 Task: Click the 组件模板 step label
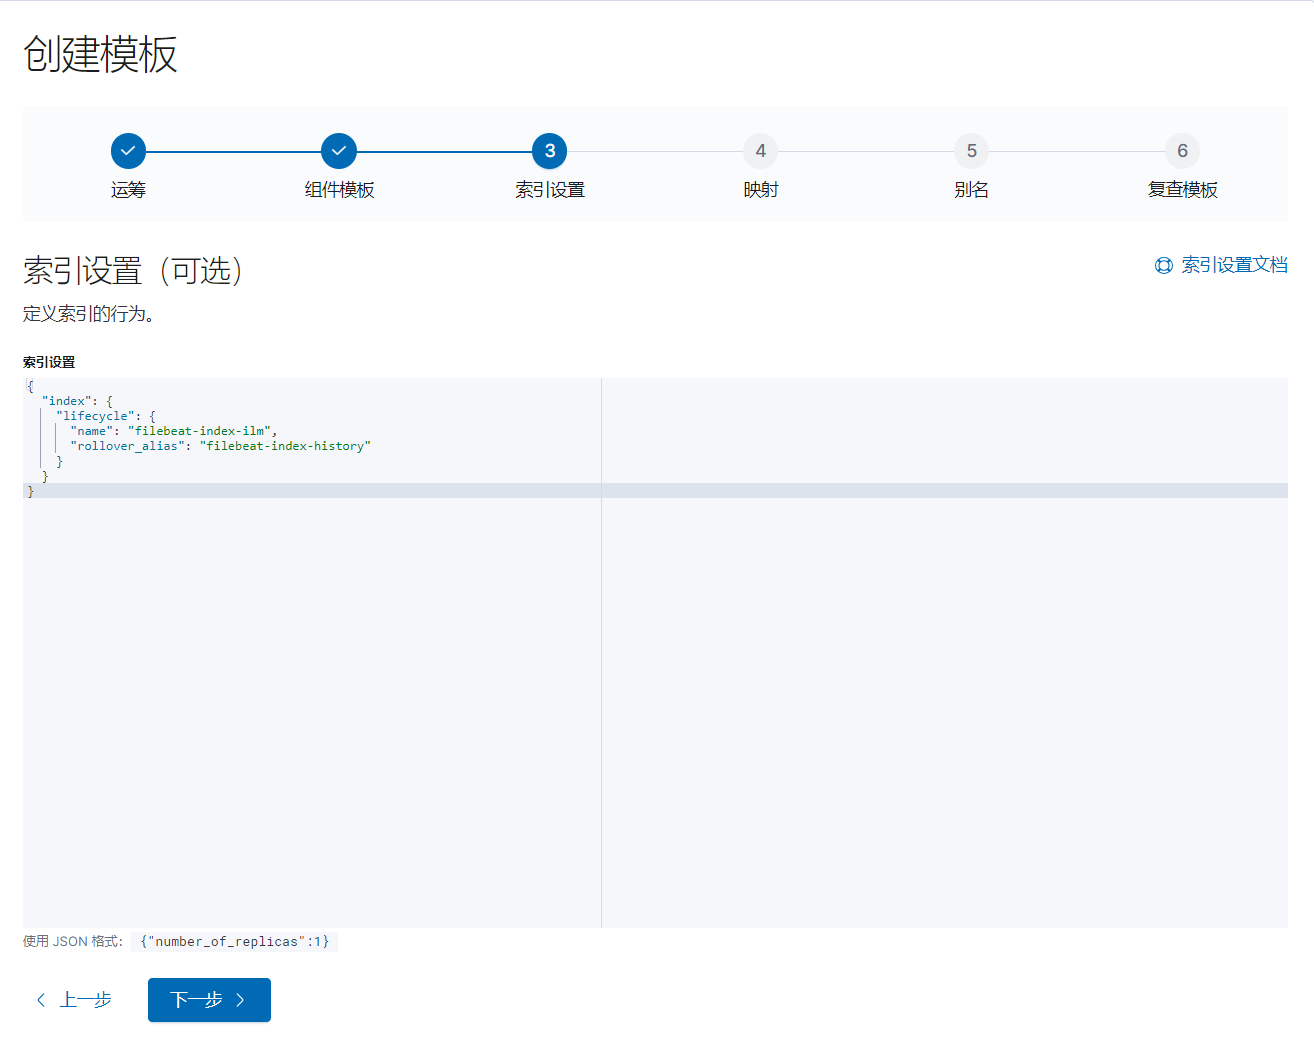click(x=339, y=190)
